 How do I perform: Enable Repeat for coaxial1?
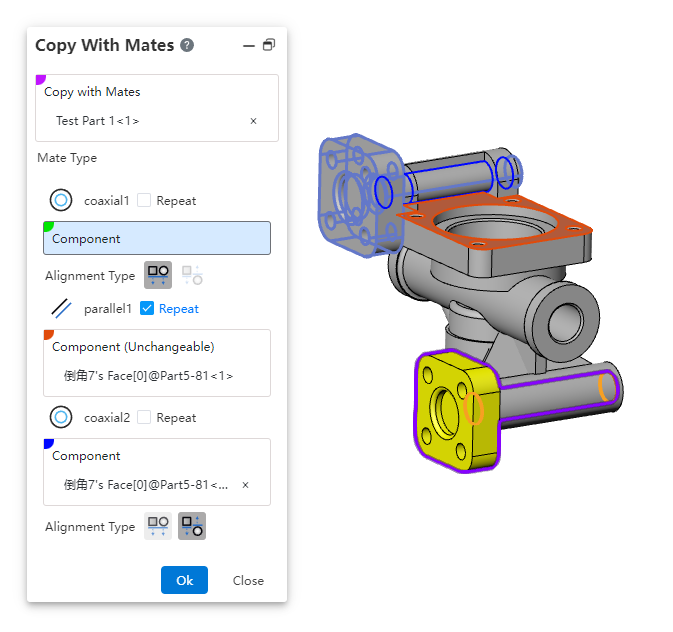pyautogui.click(x=144, y=200)
